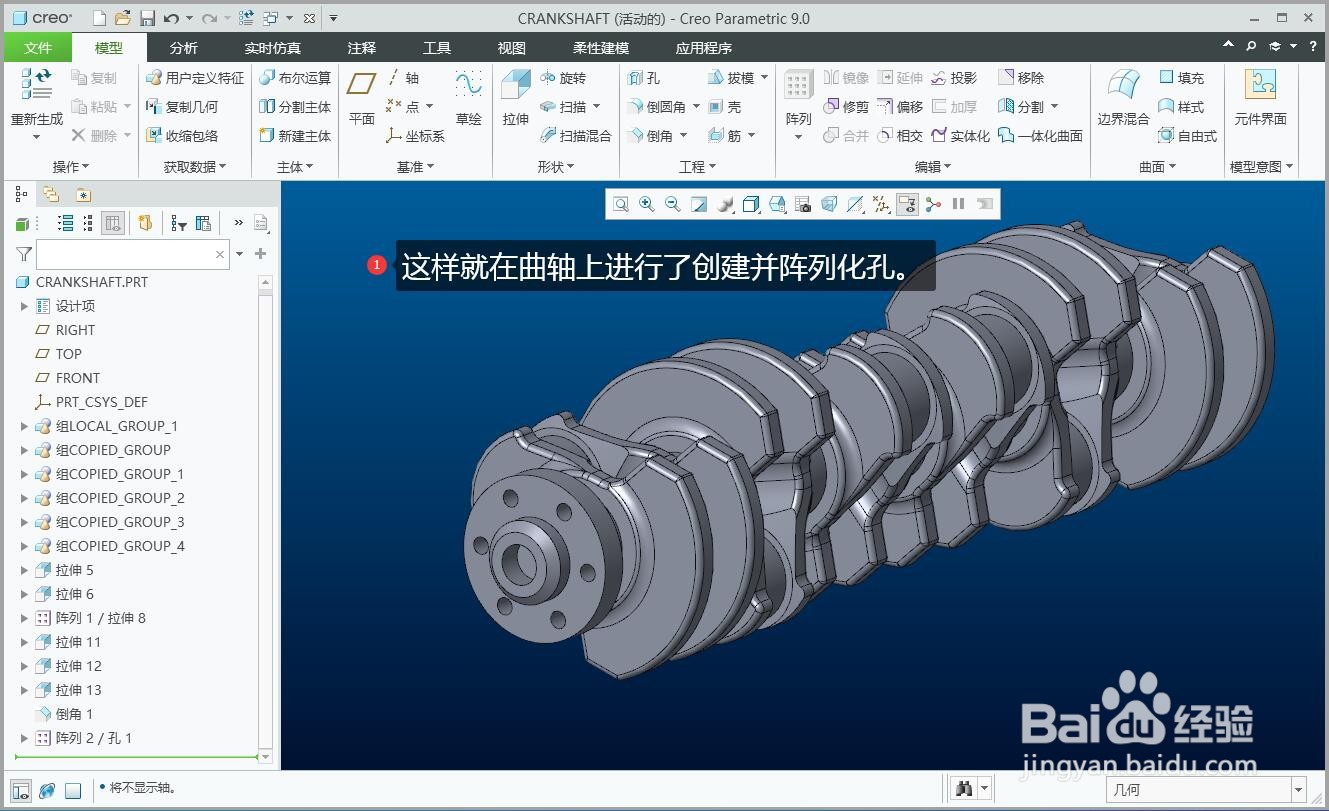This screenshot has height=811, width=1329.
Task: Expand the 设计项 tree node
Action: [24, 306]
